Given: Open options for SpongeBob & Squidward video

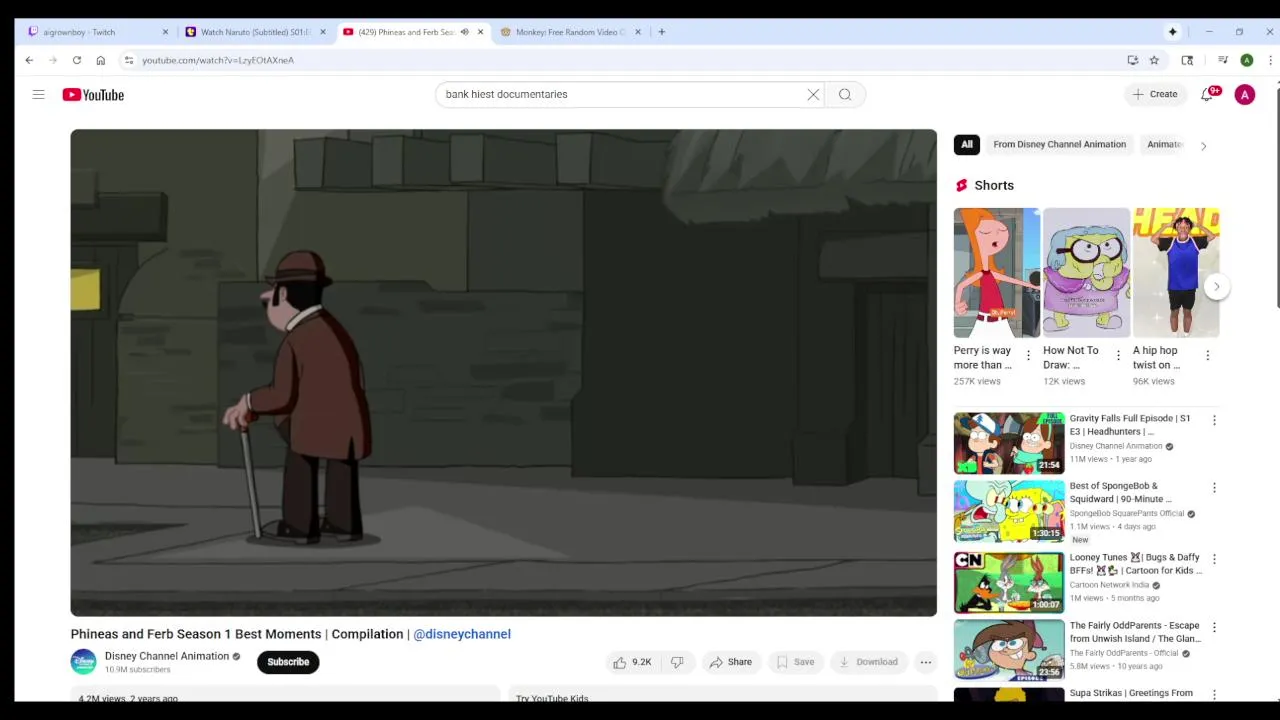Looking at the screenshot, I should point(1214,488).
